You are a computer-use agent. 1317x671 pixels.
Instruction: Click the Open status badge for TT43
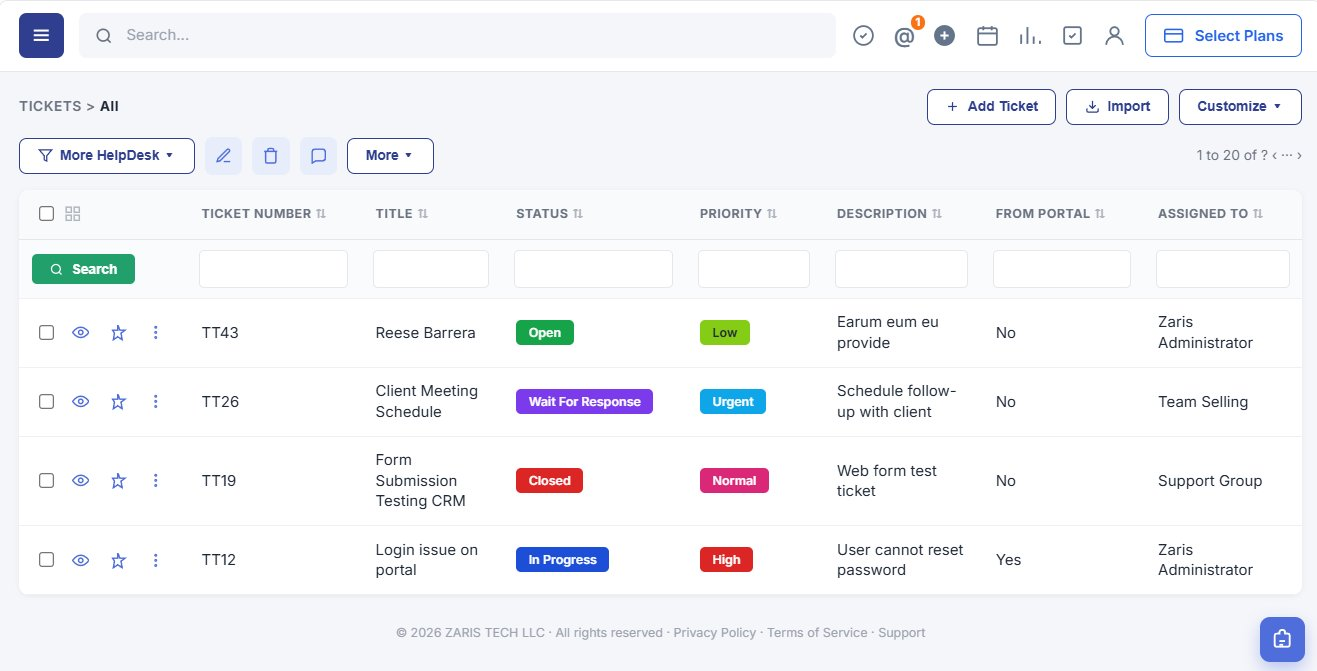tap(545, 333)
